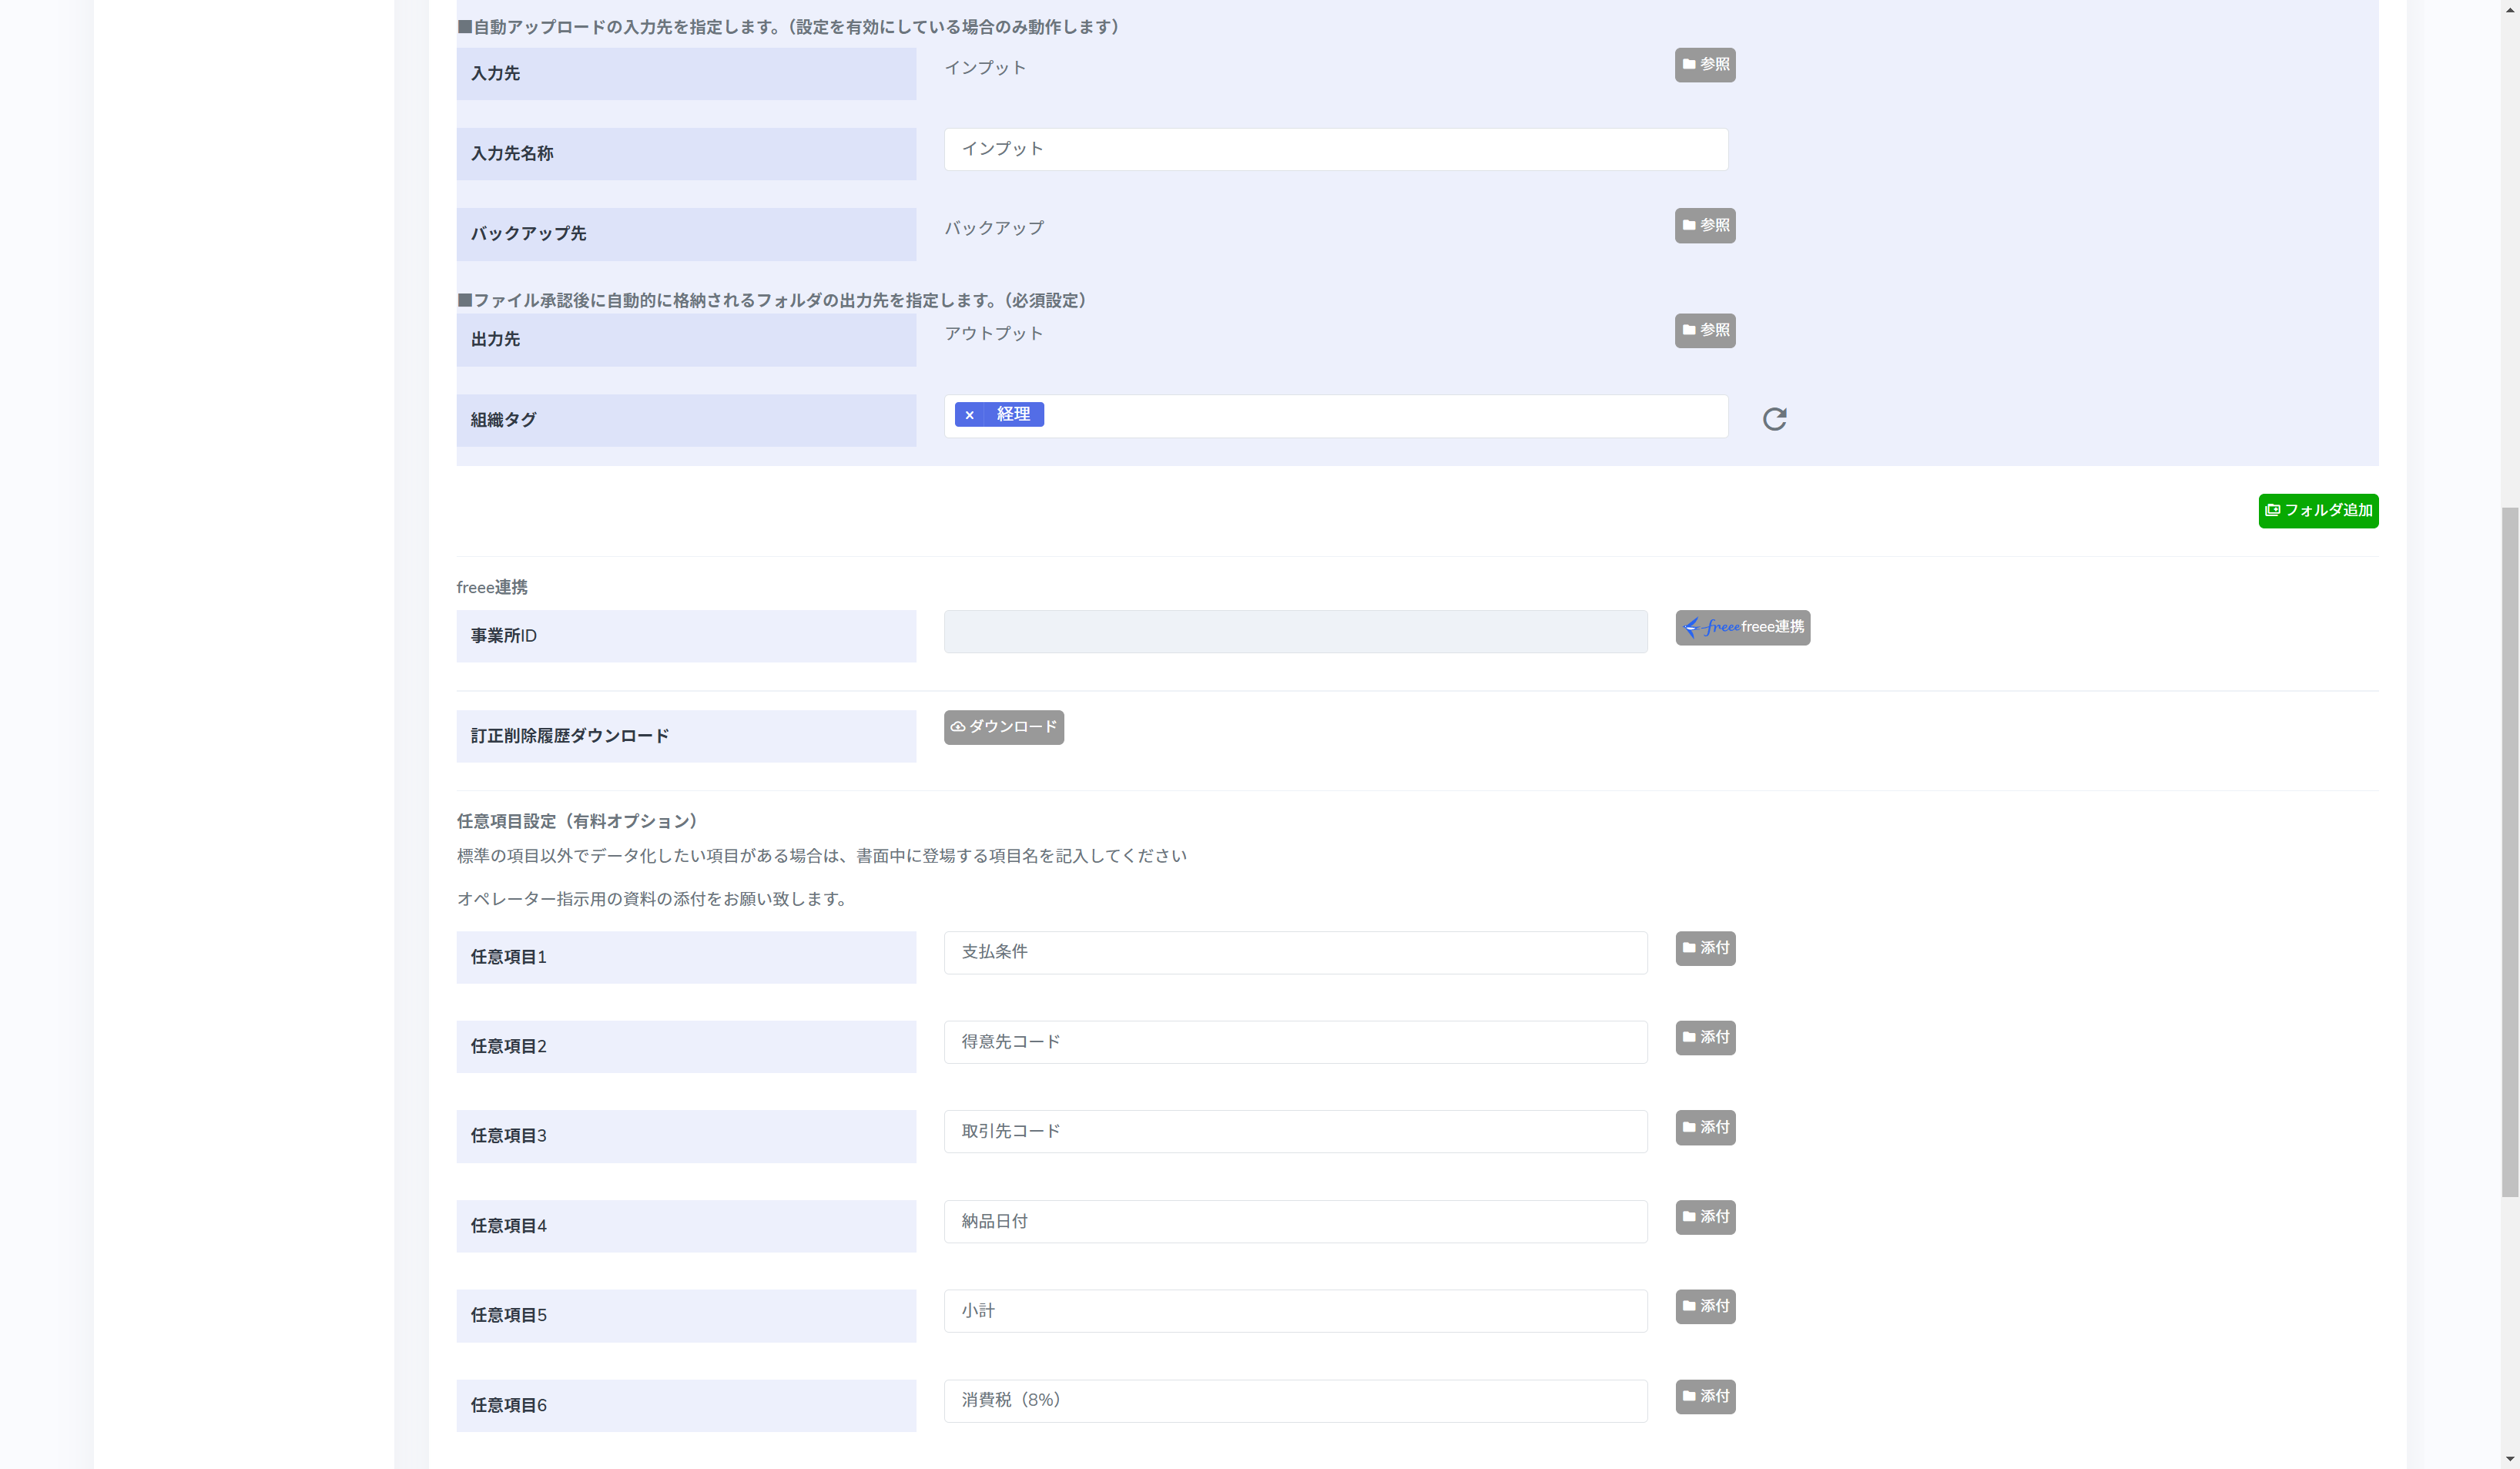Click the freee連携 button
This screenshot has height=1469, width=2520.
[x=1743, y=627]
